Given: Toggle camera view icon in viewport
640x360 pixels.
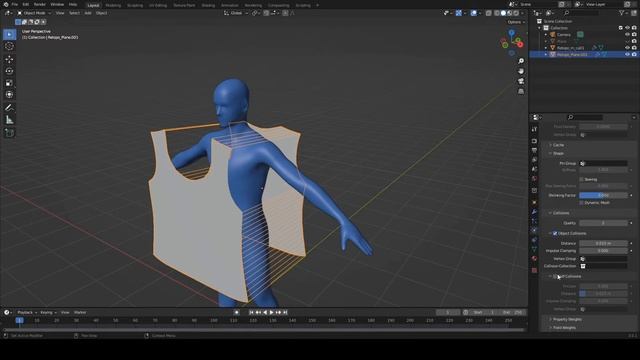Looking at the screenshot, I should tap(521, 81).
